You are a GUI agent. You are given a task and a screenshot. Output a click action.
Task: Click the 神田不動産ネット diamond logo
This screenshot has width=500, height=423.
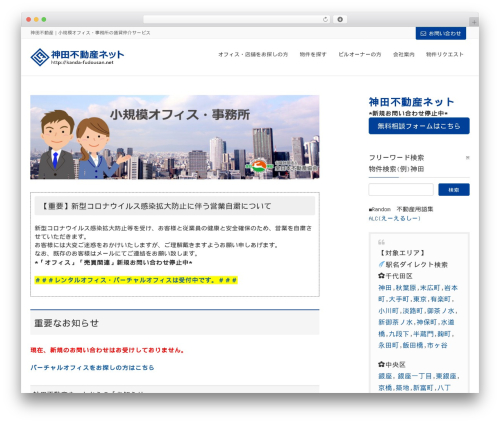point(40,57)
